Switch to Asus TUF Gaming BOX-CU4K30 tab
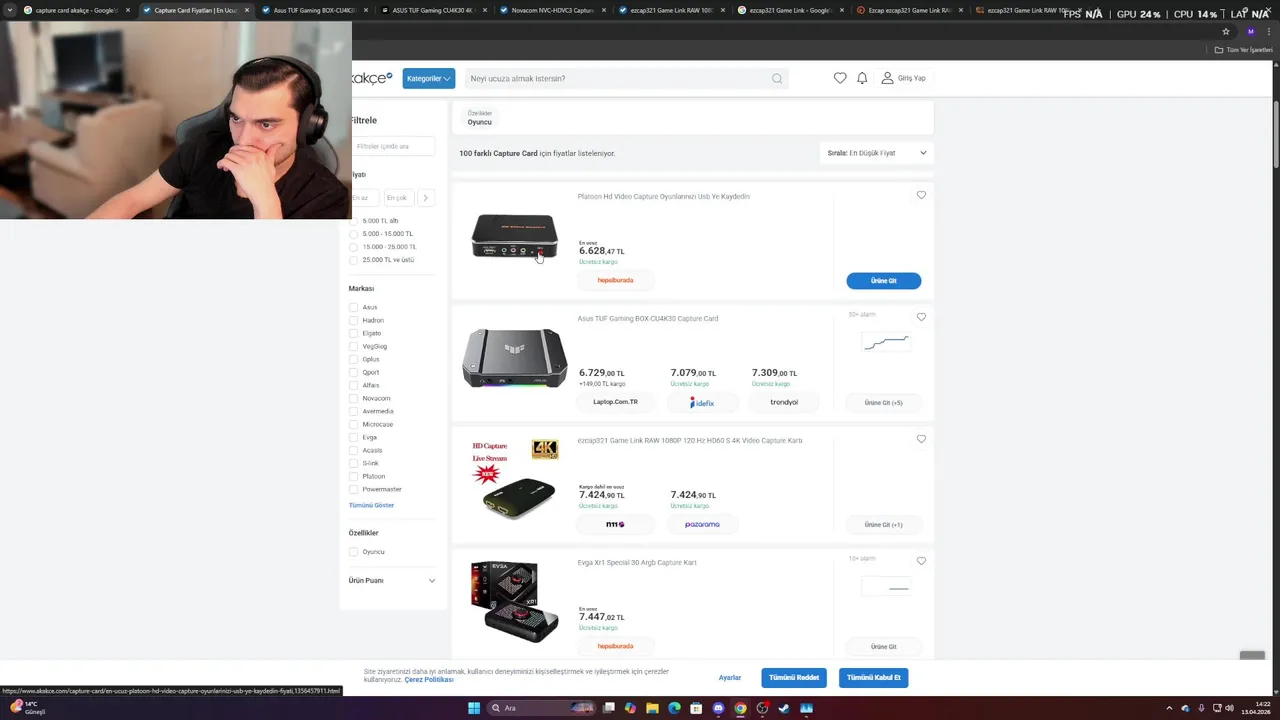The width and height of the screenshot is (1280, 720). click(x=315, y=10)
